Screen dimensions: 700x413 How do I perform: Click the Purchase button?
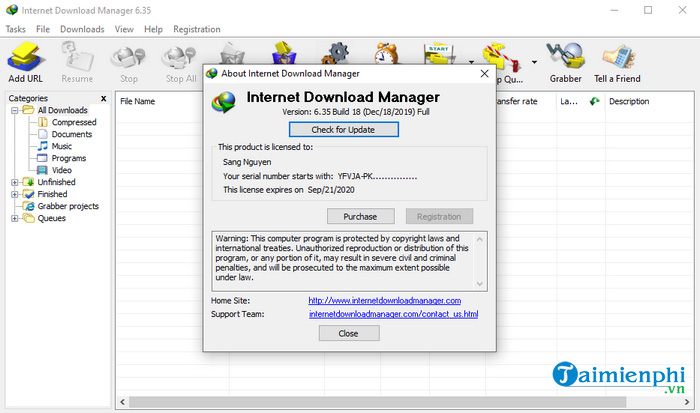[x=360, y=217]
